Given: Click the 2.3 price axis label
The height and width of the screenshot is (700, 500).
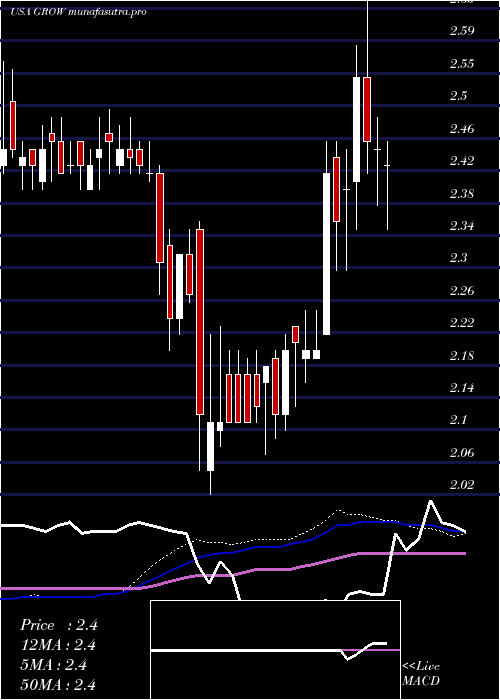Looking at the screenshot, I should tap(458, 258).
